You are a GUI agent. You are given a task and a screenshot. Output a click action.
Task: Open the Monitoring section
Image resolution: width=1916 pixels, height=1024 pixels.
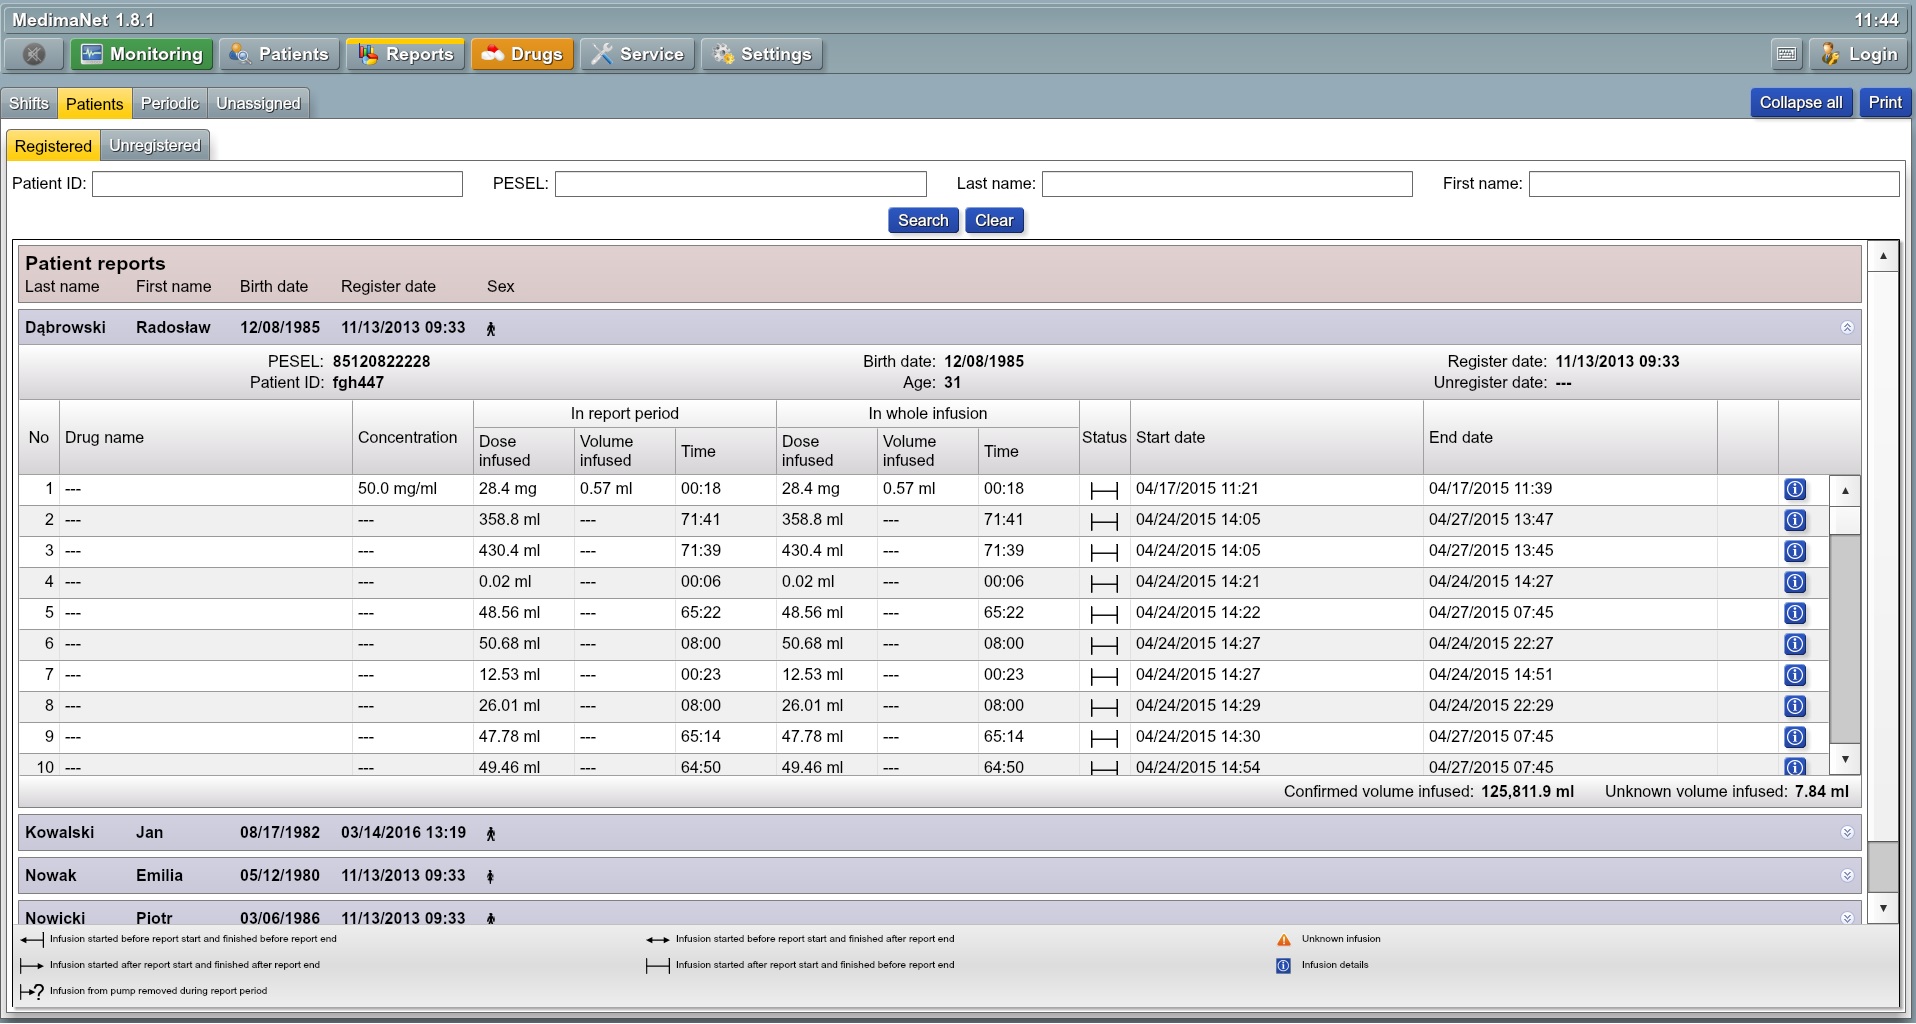[x=141, y=54]
